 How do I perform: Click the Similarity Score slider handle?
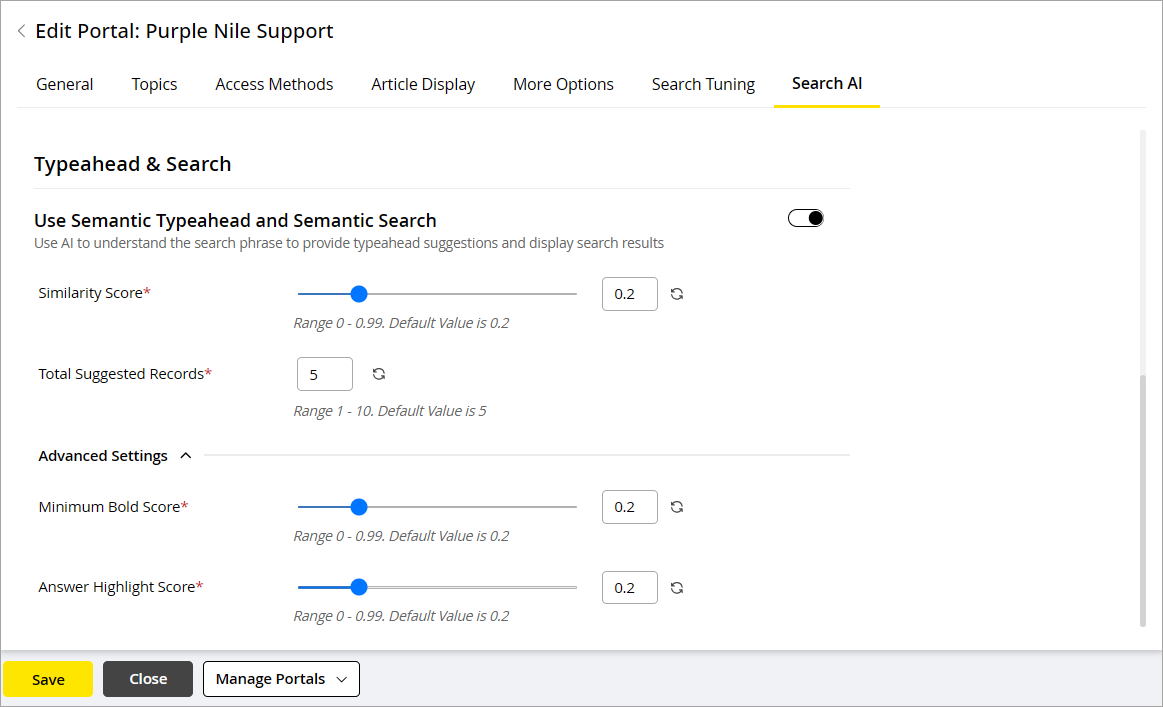pos(359,294)
